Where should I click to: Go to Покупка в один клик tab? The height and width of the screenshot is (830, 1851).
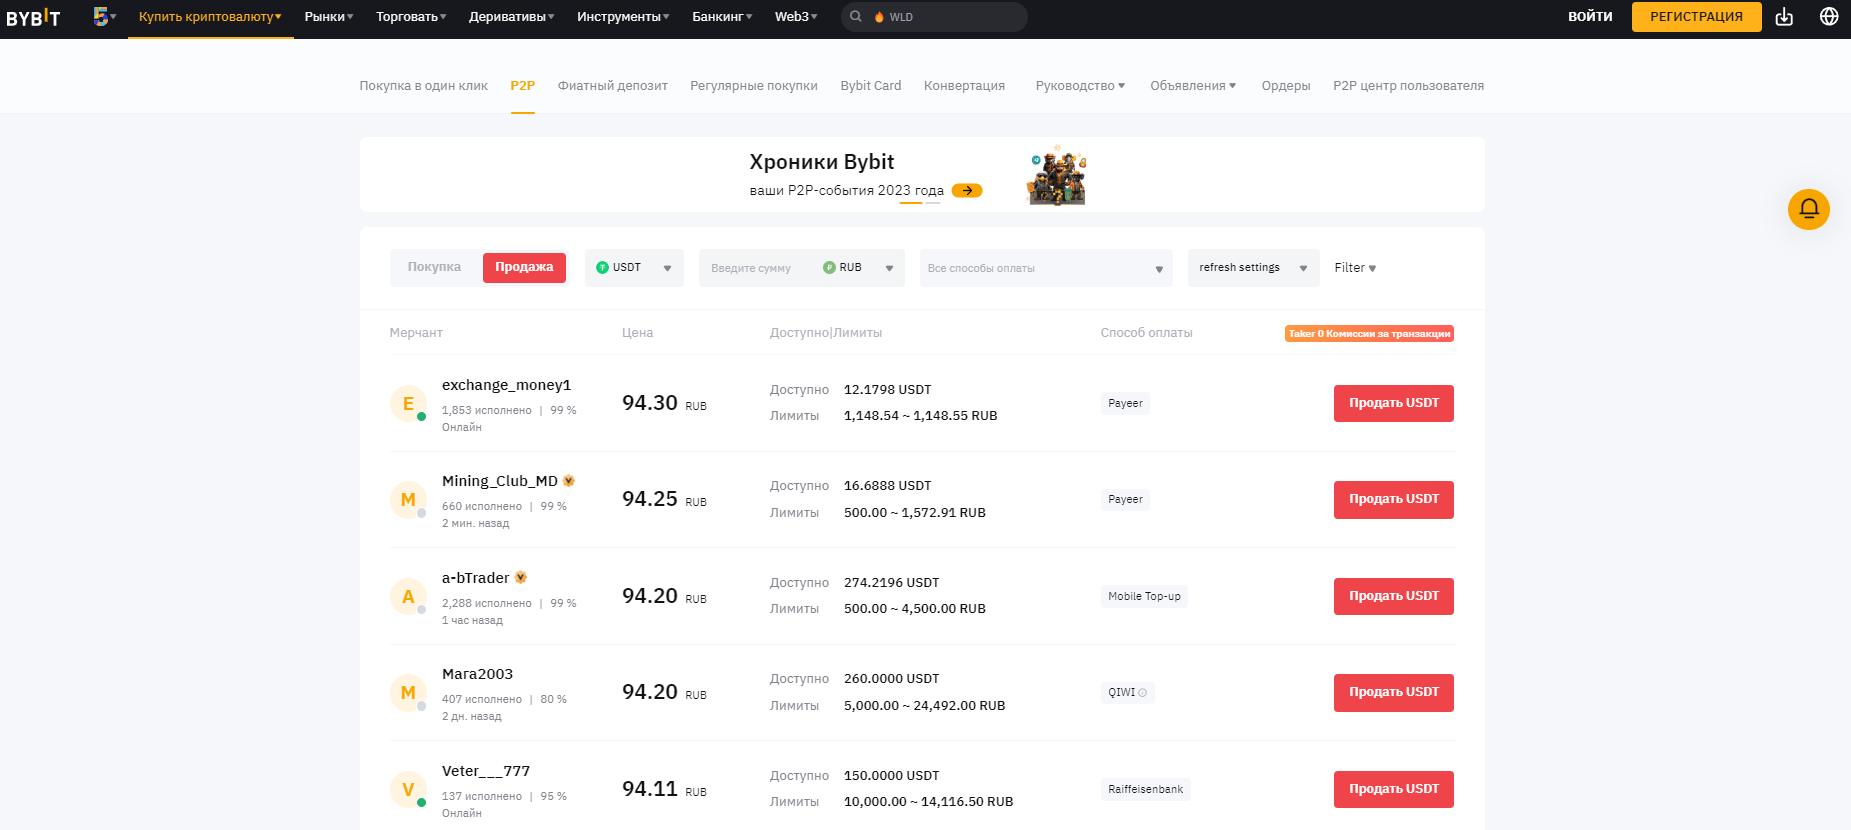tap(424, 86)
